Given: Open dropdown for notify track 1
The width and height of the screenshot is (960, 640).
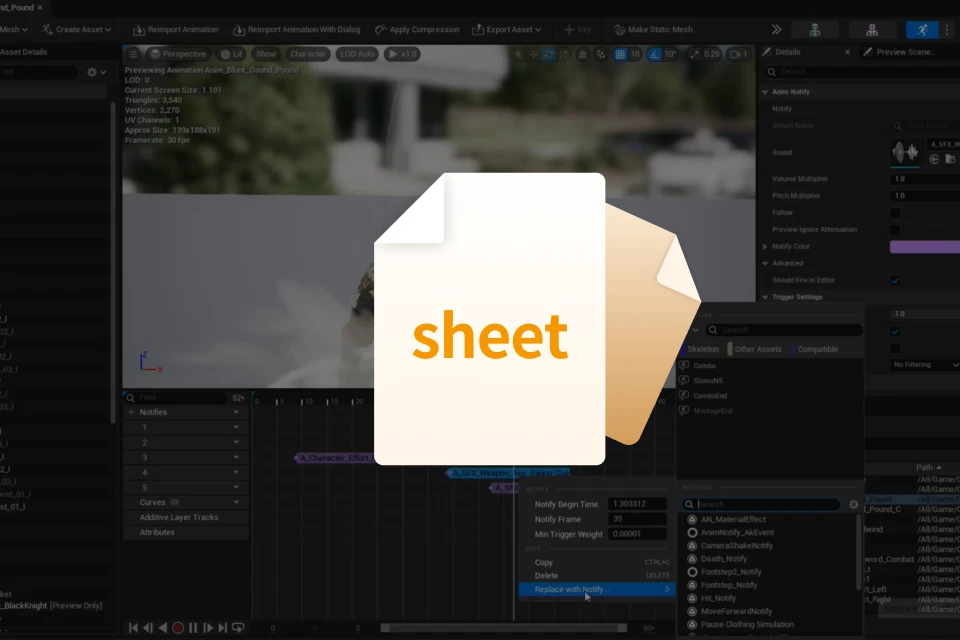Looking at the screenshot, I should (236, 427).
